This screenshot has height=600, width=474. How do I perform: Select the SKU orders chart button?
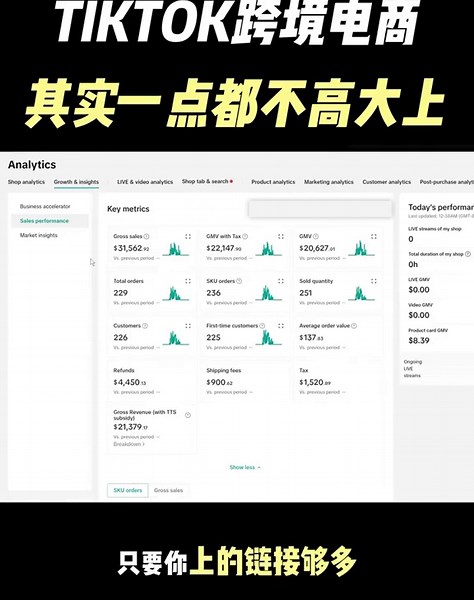coord(128,490)
